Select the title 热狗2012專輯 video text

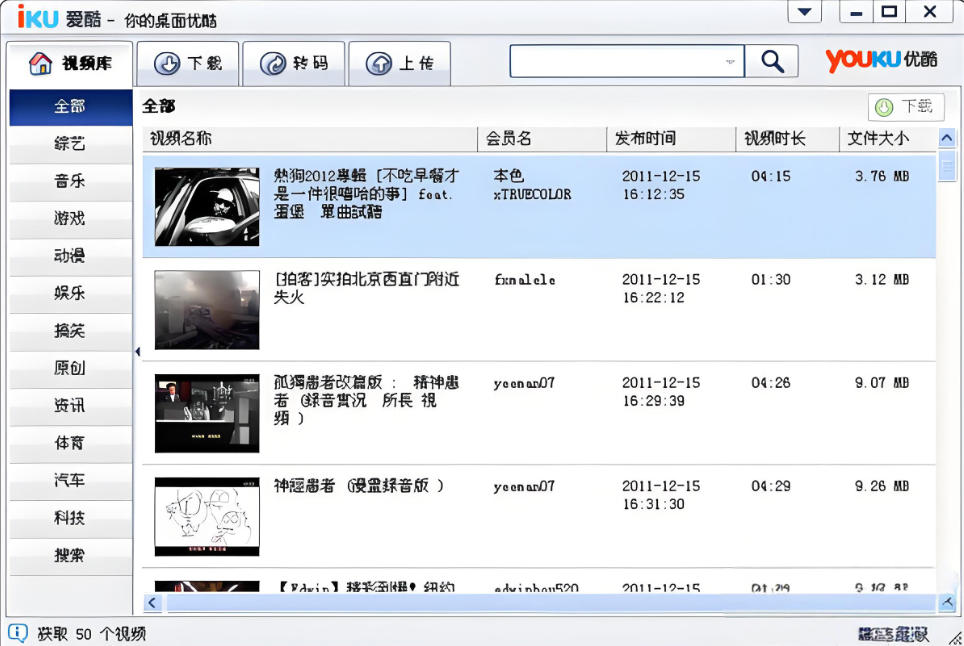coord(366,194)
